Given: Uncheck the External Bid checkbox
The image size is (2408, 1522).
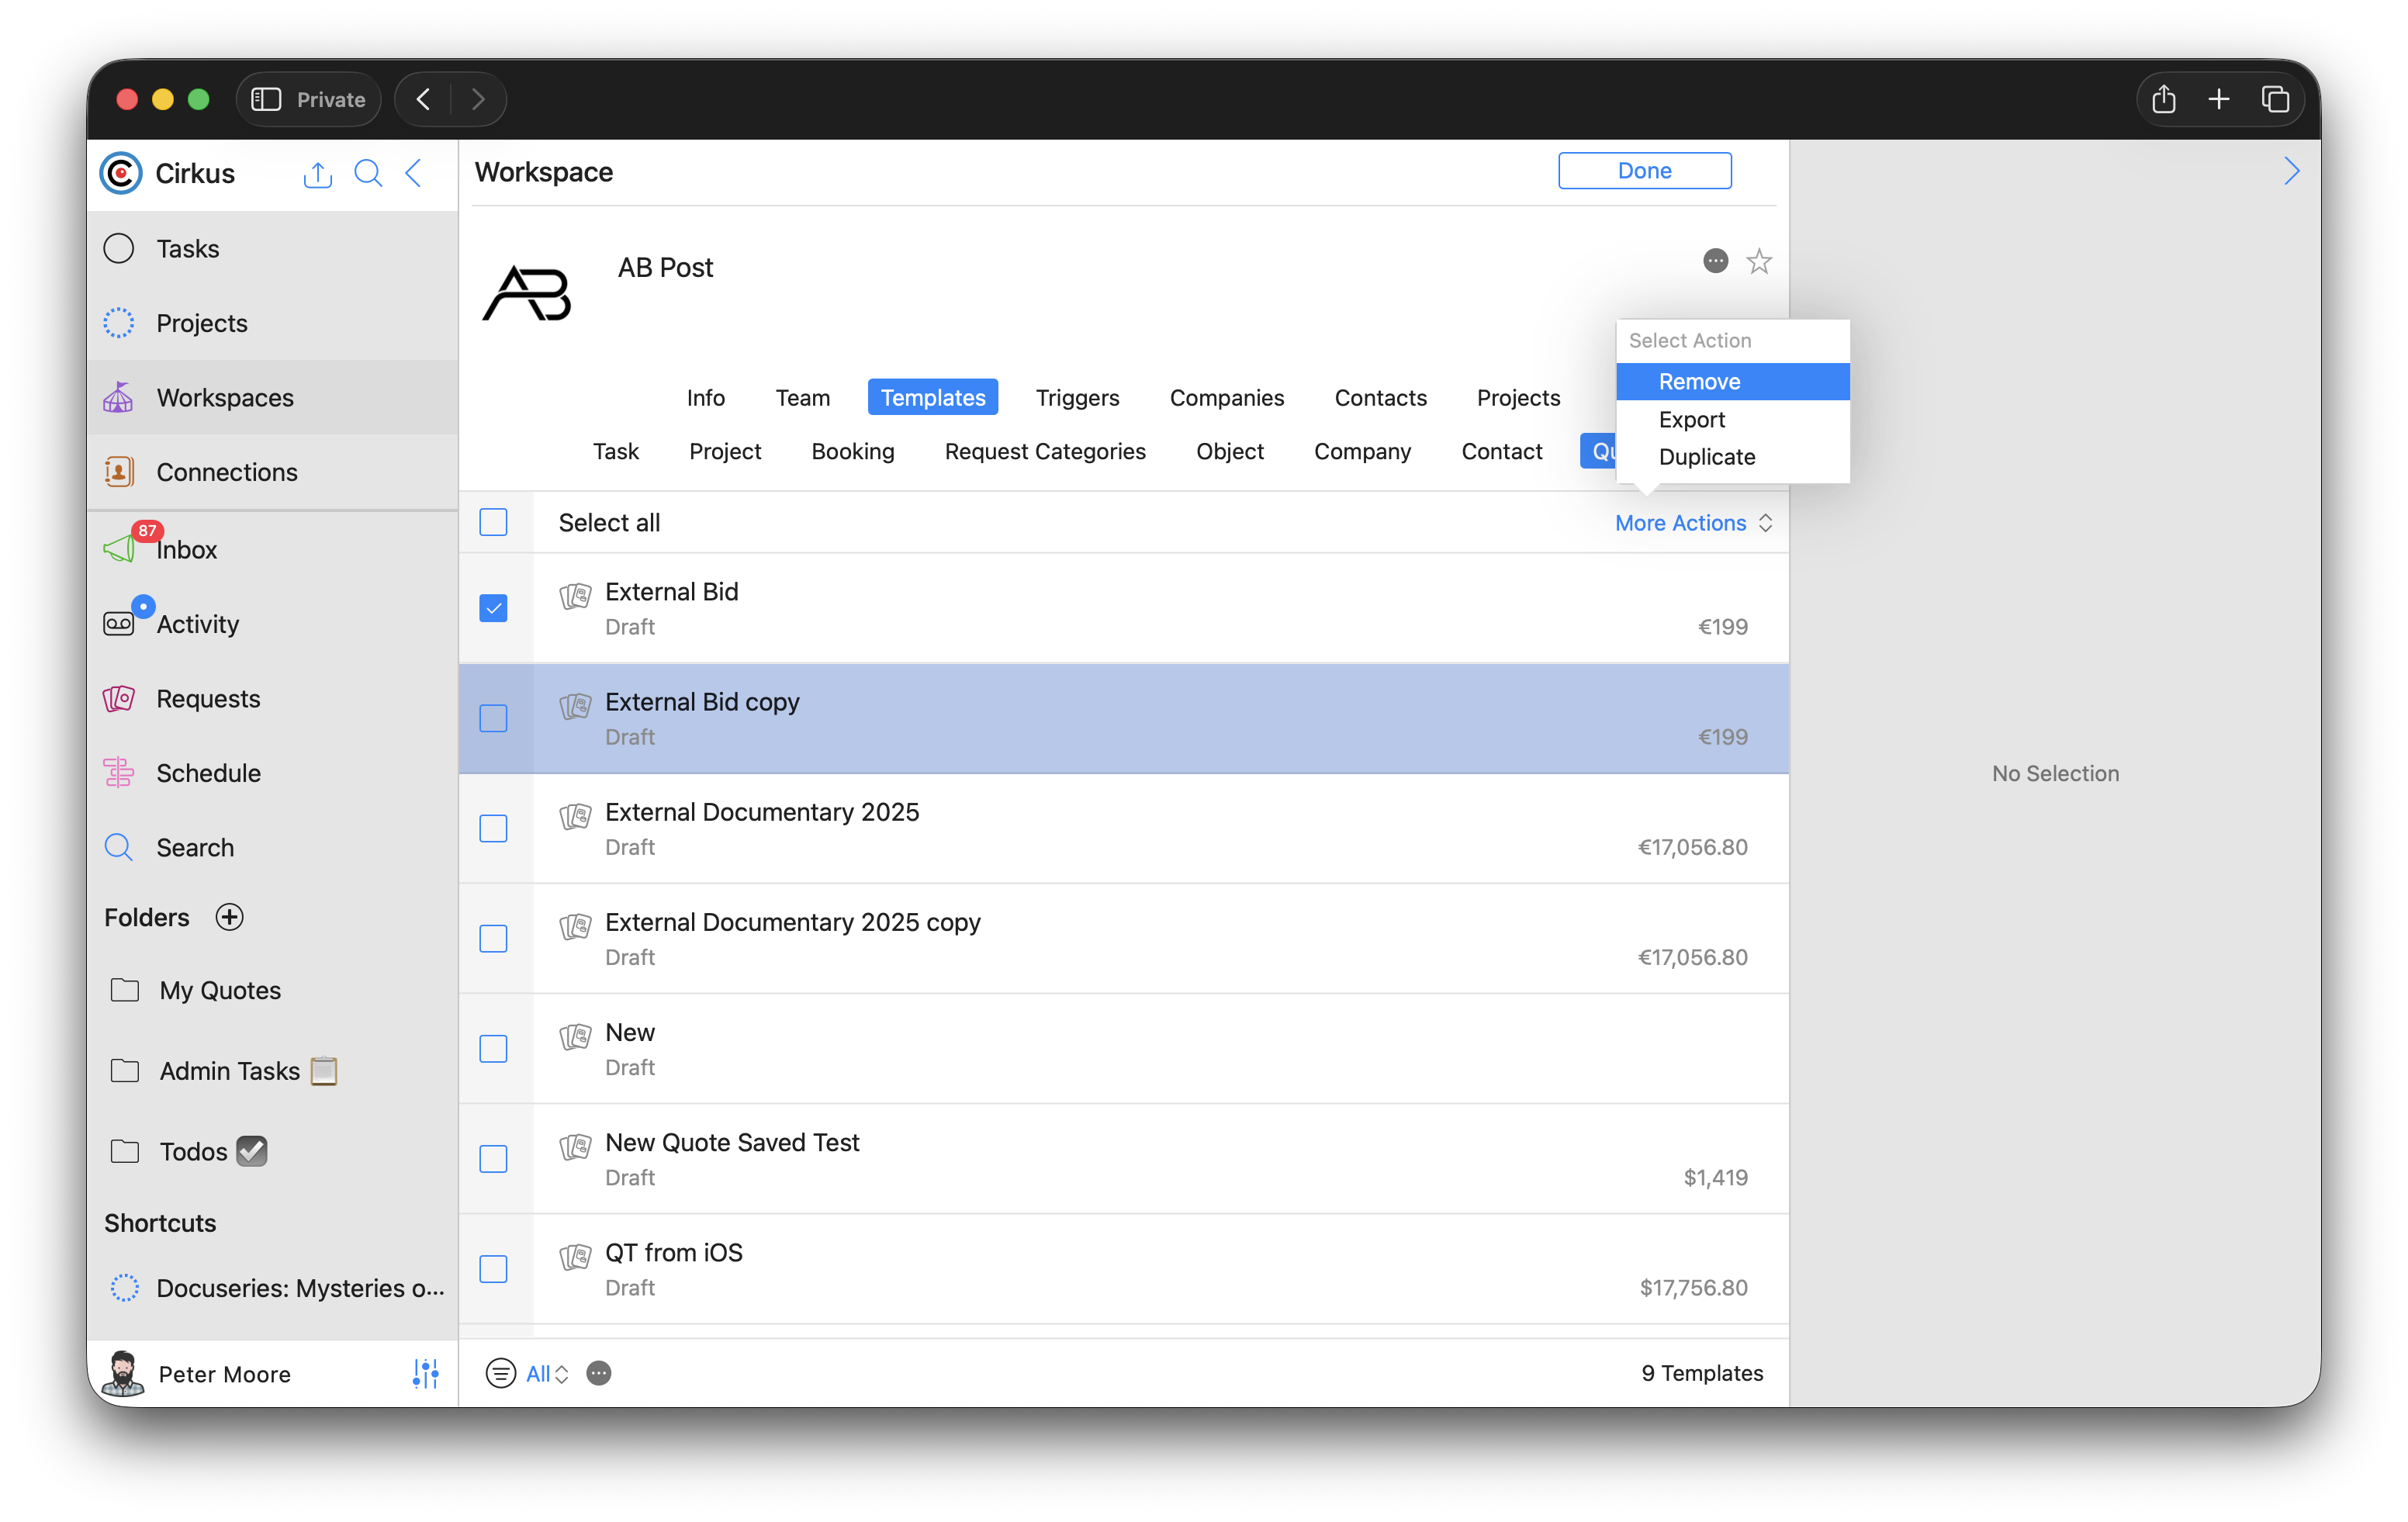Looking at the screenshot, I should point(493,608).
